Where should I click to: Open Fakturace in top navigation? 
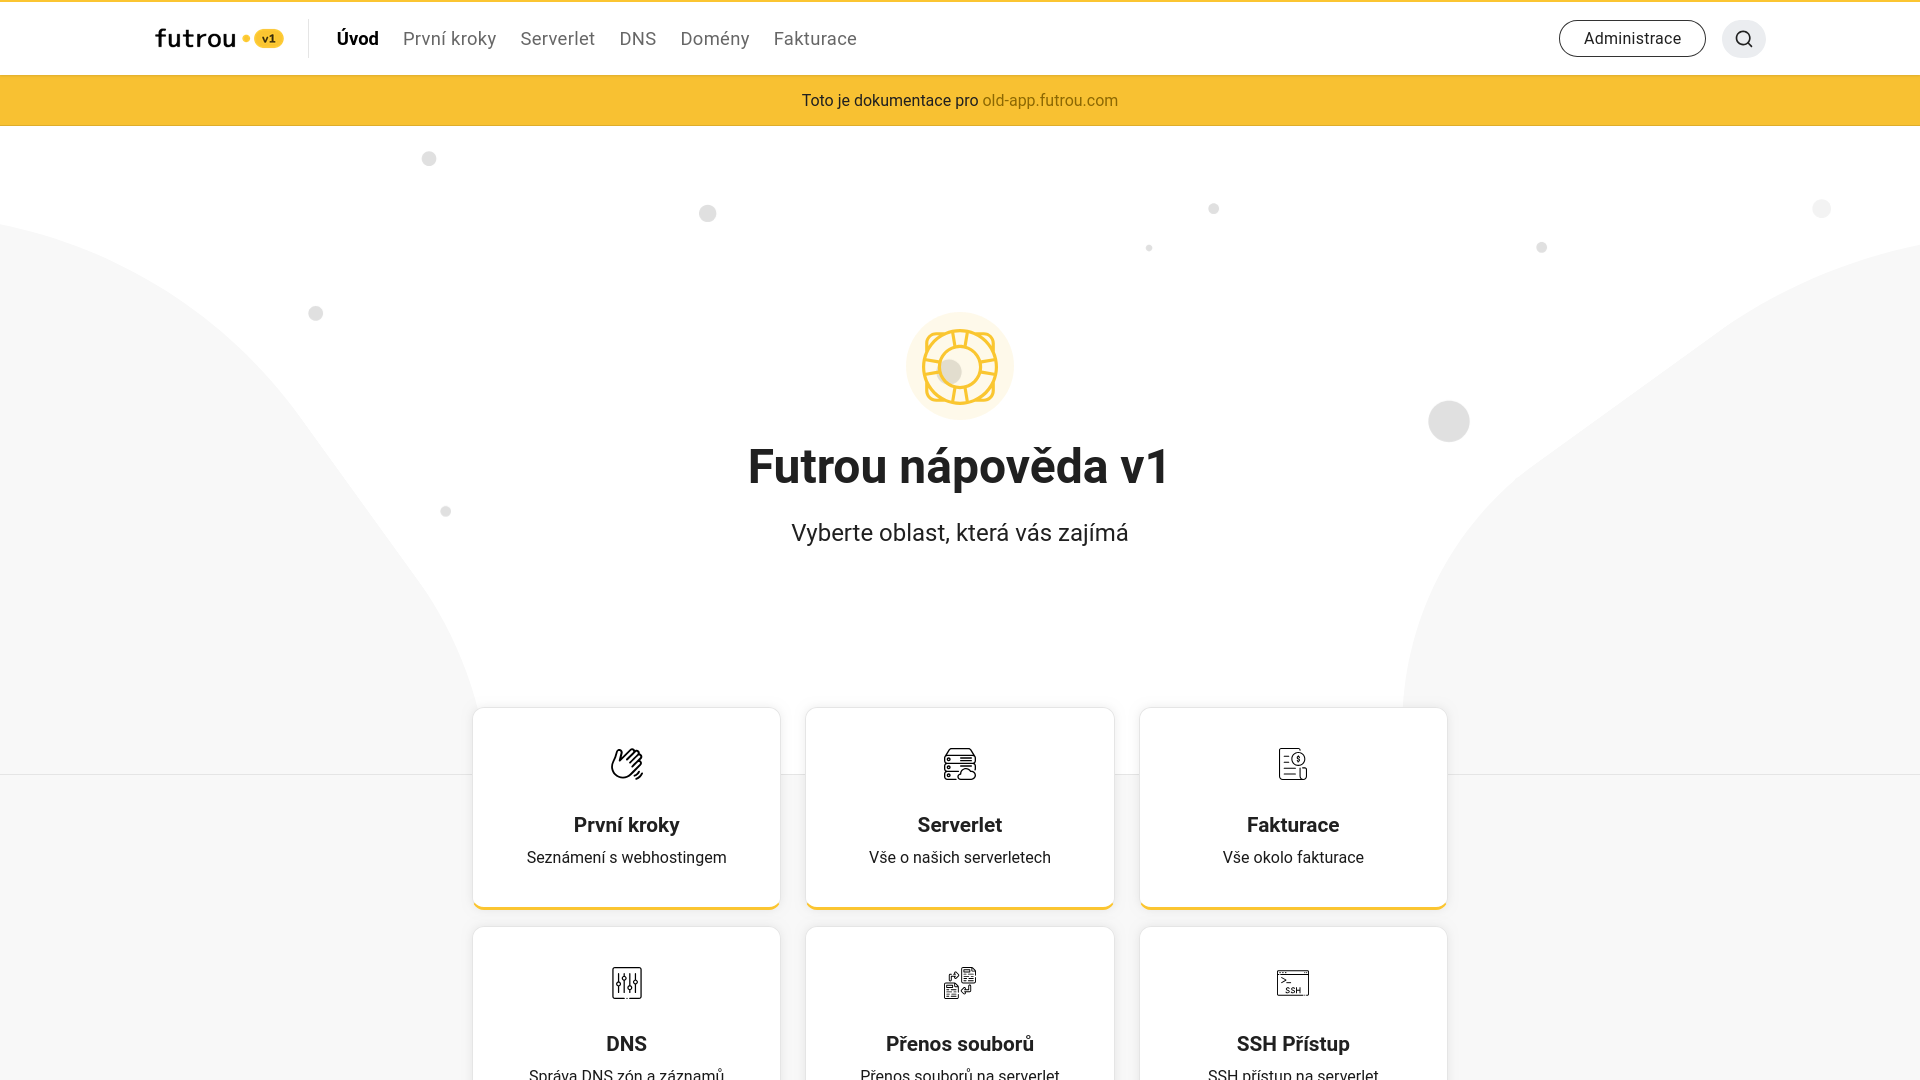coord(815,39)
